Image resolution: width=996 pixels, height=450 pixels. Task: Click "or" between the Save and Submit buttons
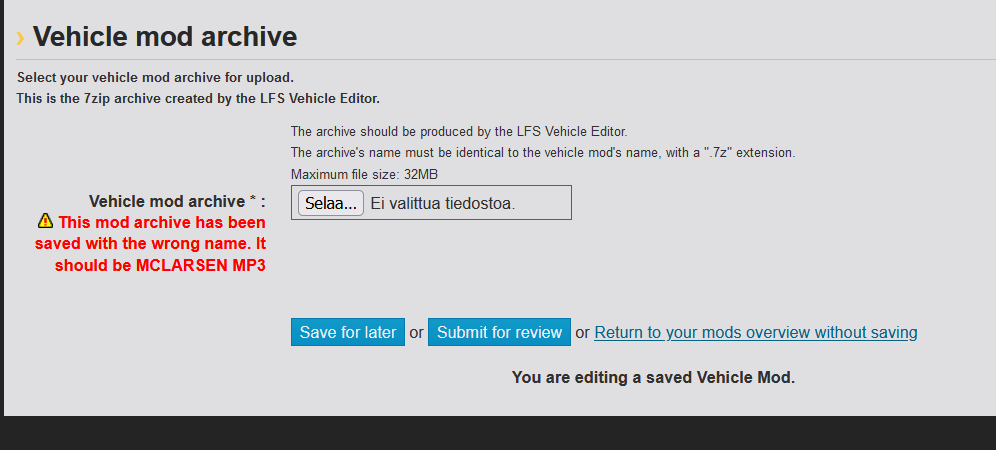pyautogui.click(x=416, y=332)
